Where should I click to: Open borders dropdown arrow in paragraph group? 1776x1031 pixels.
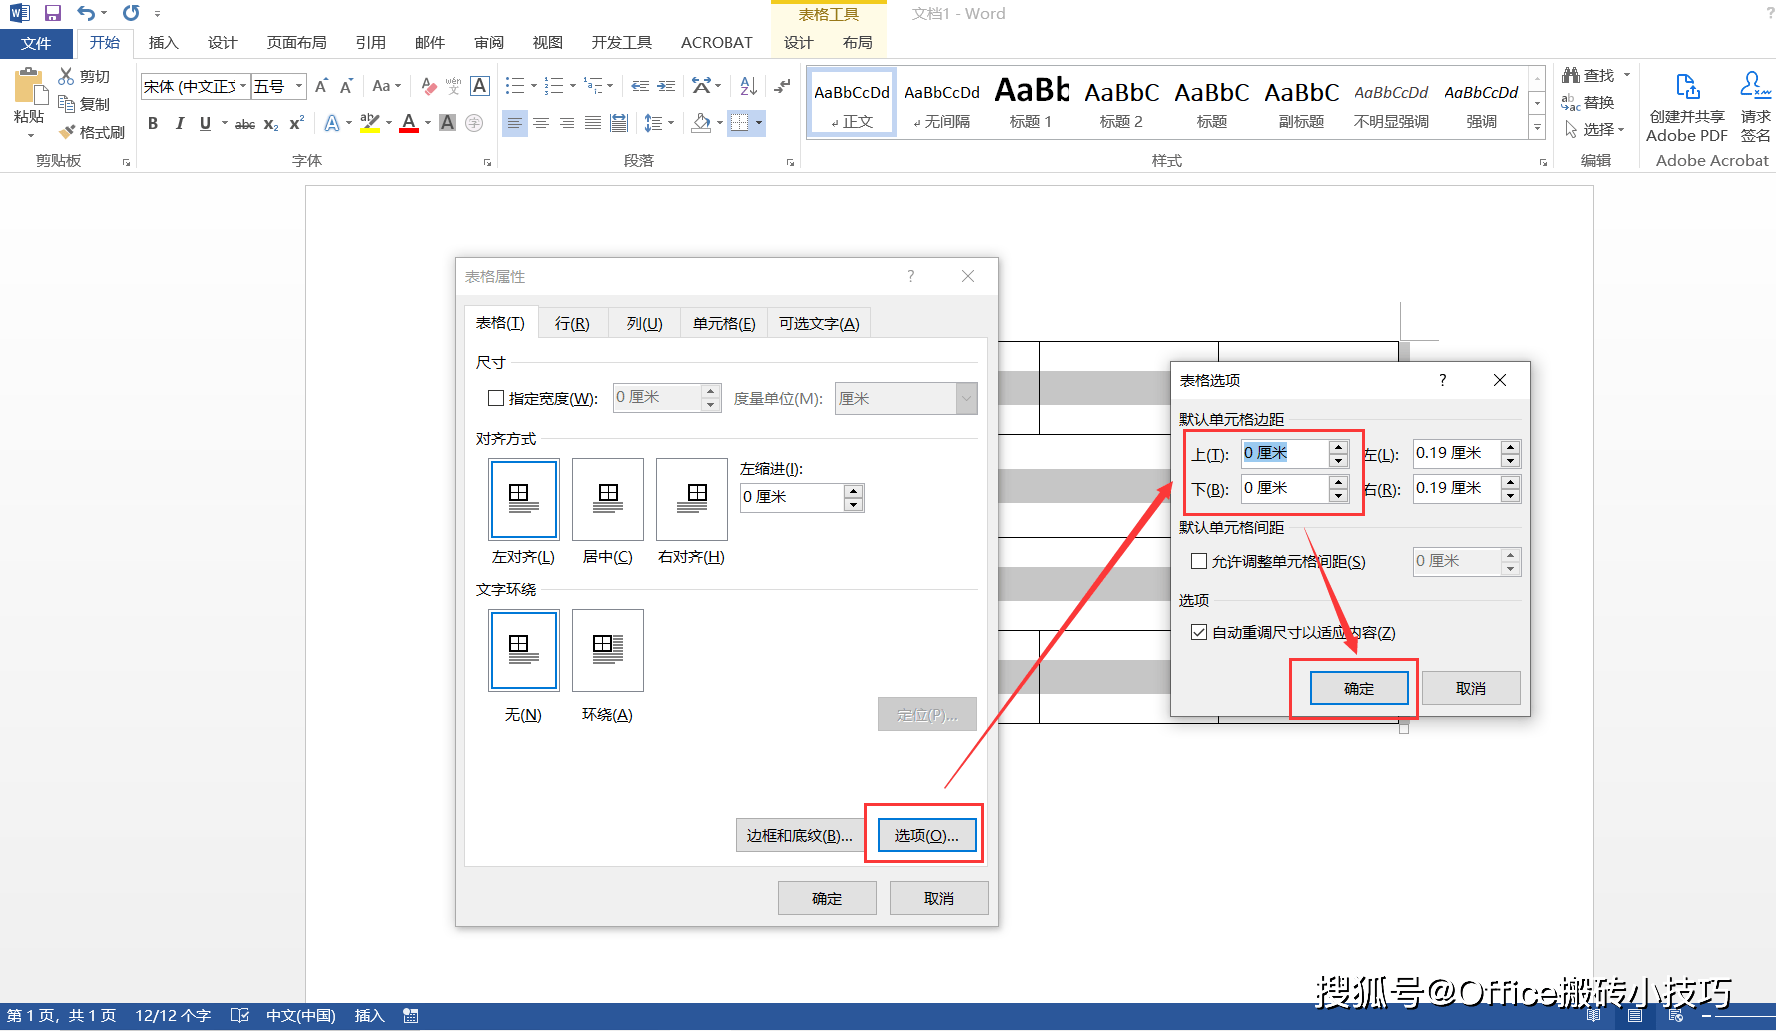[759, 123]
